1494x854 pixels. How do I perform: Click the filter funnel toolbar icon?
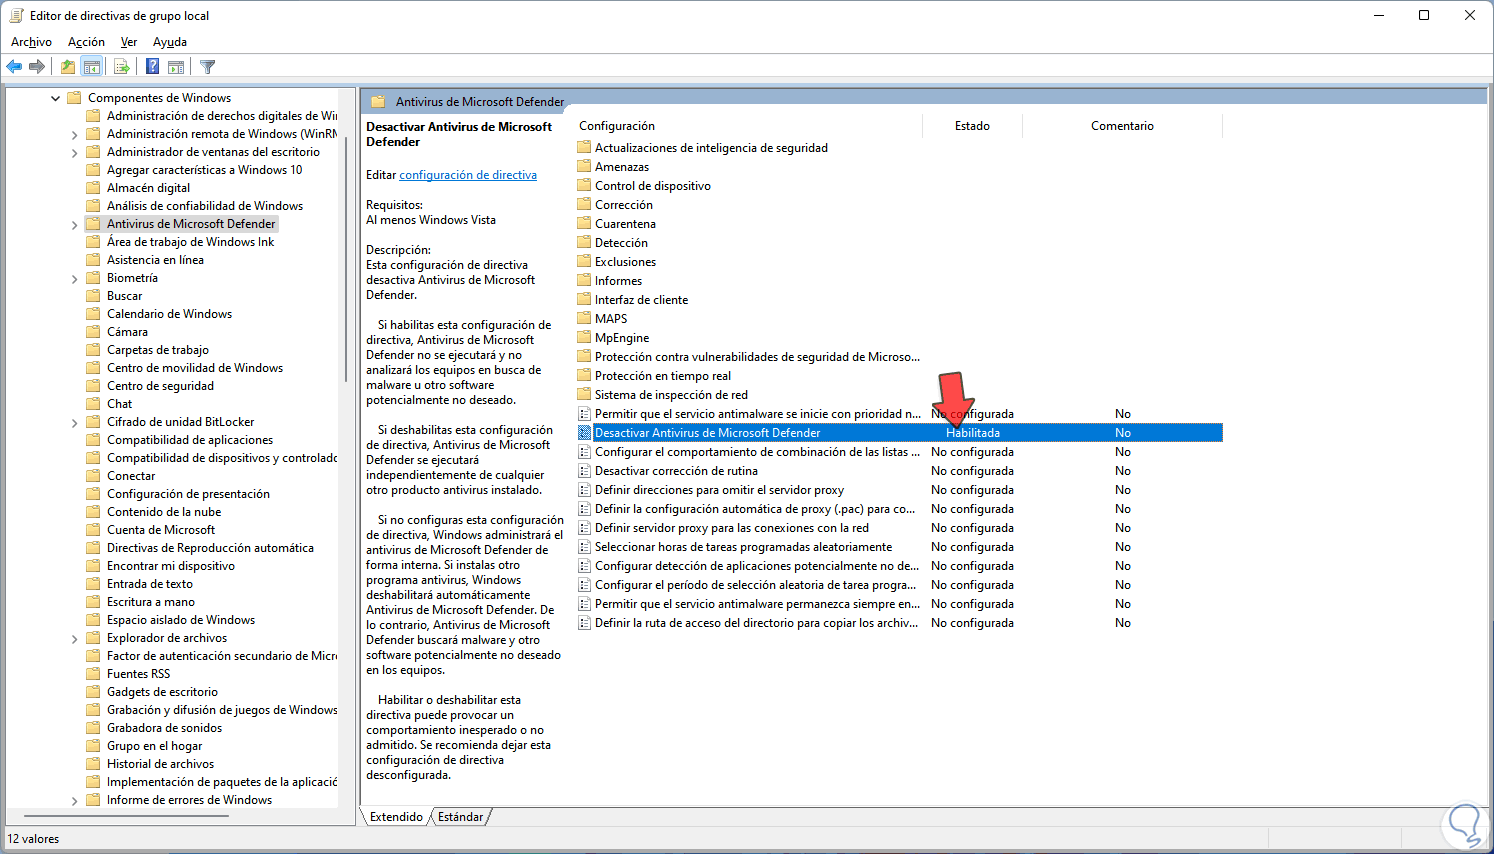(207, 67)
